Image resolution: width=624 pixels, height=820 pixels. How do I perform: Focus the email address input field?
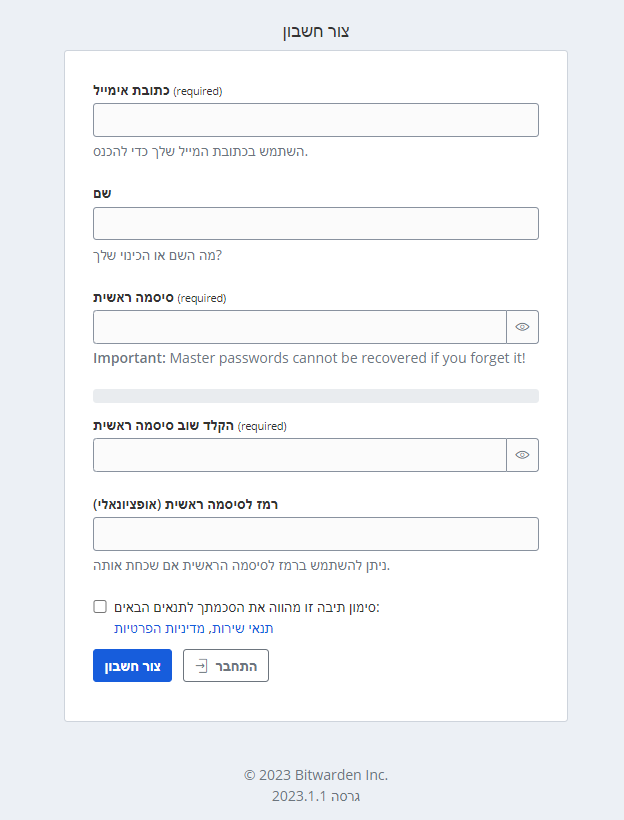coord(315,120)
